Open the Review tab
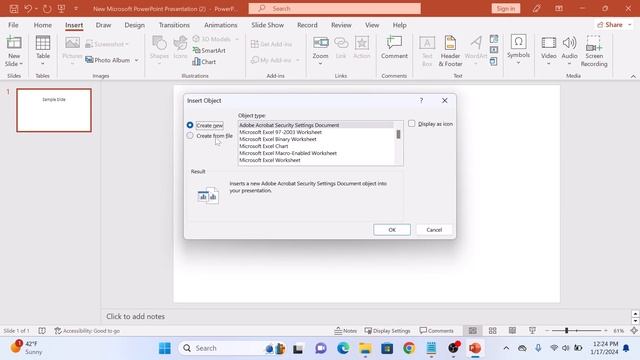Viewport: 640px width, 360px height. coord(341,25)
